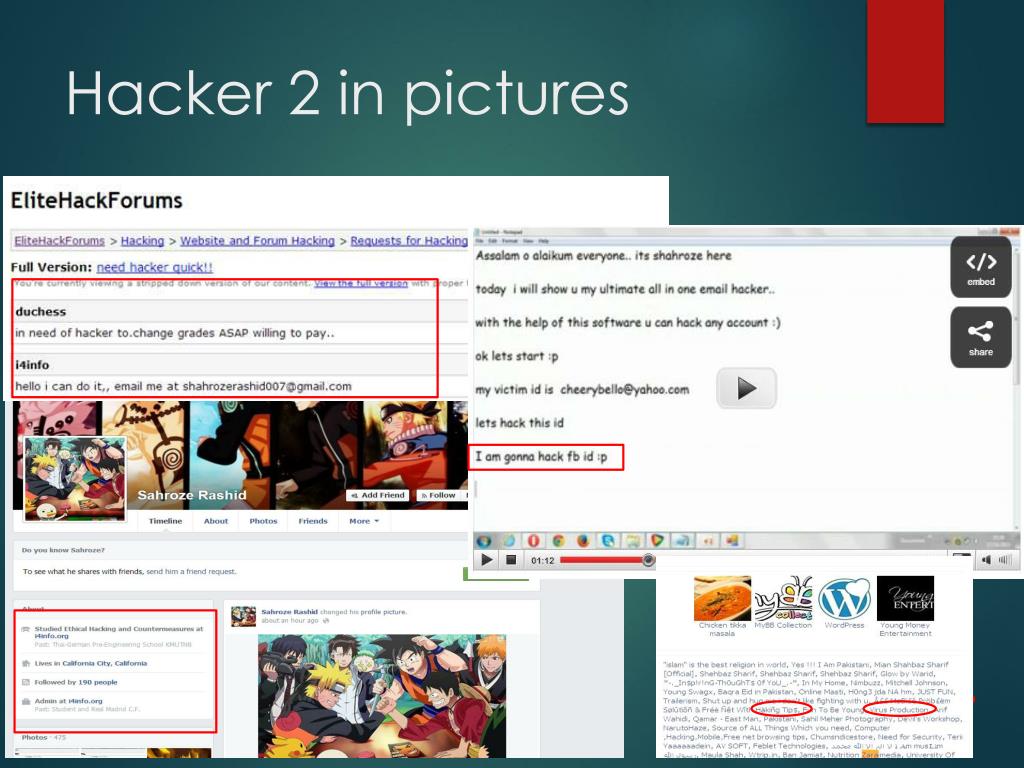
Task: Open the 'need hacker quick!!' thread link
Action: 155,267
